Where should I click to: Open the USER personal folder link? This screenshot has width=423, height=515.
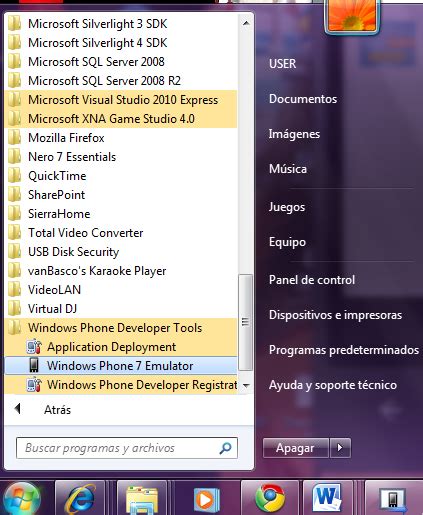pyautogui.click(x=283, y=63)
